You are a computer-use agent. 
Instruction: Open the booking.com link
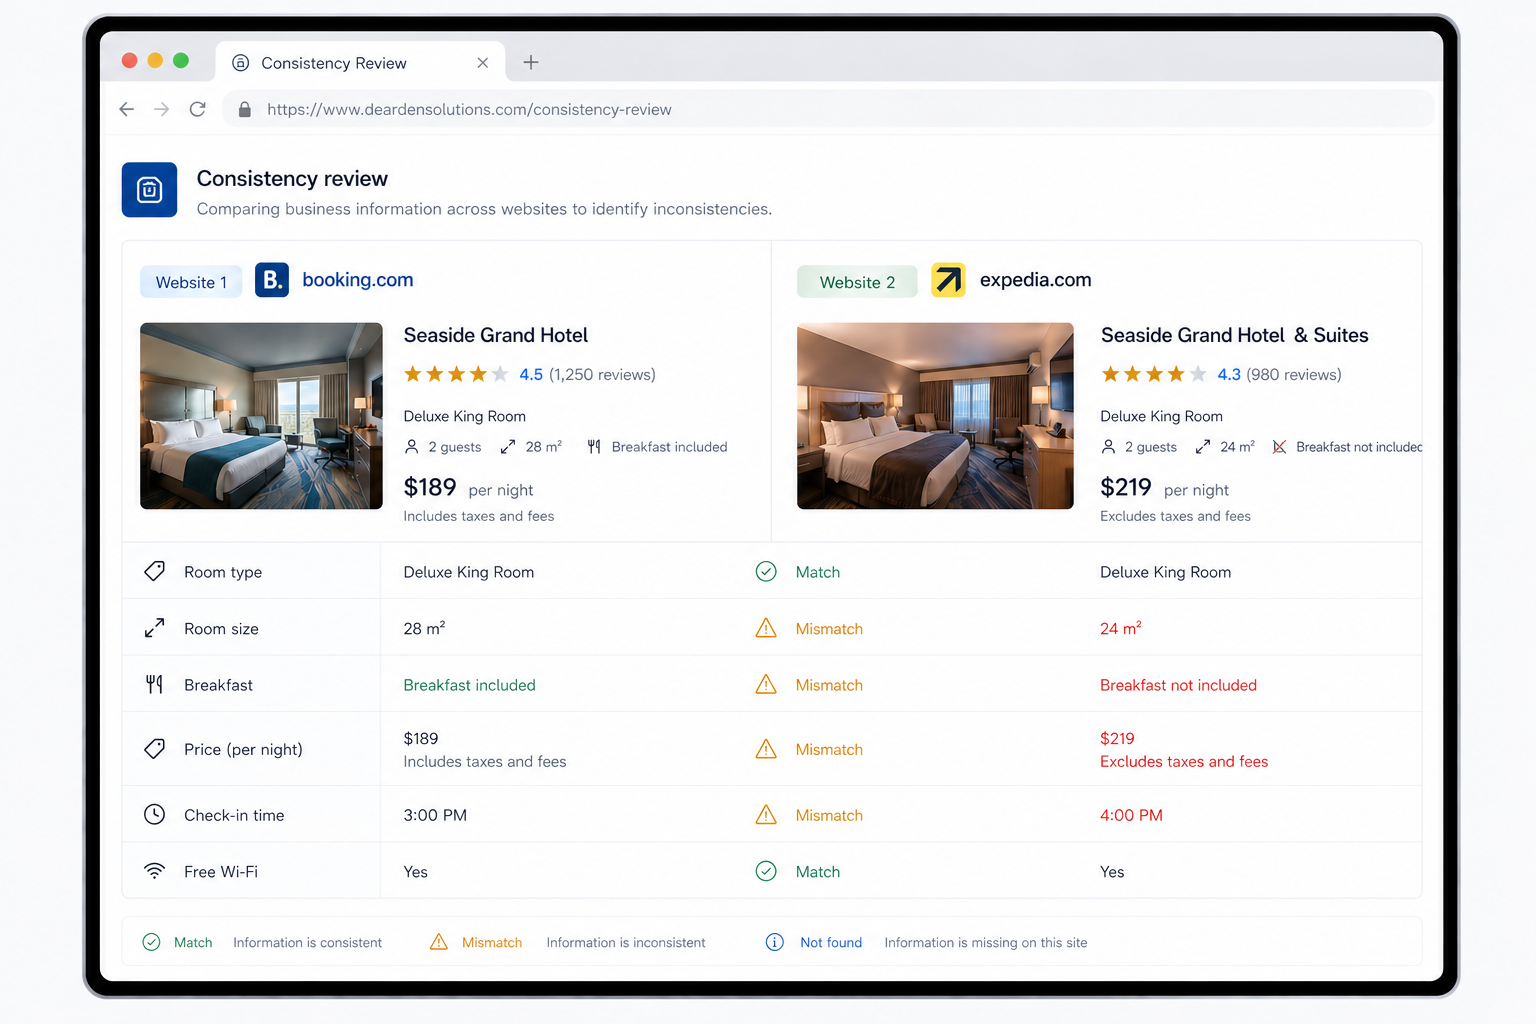[358, 280]
